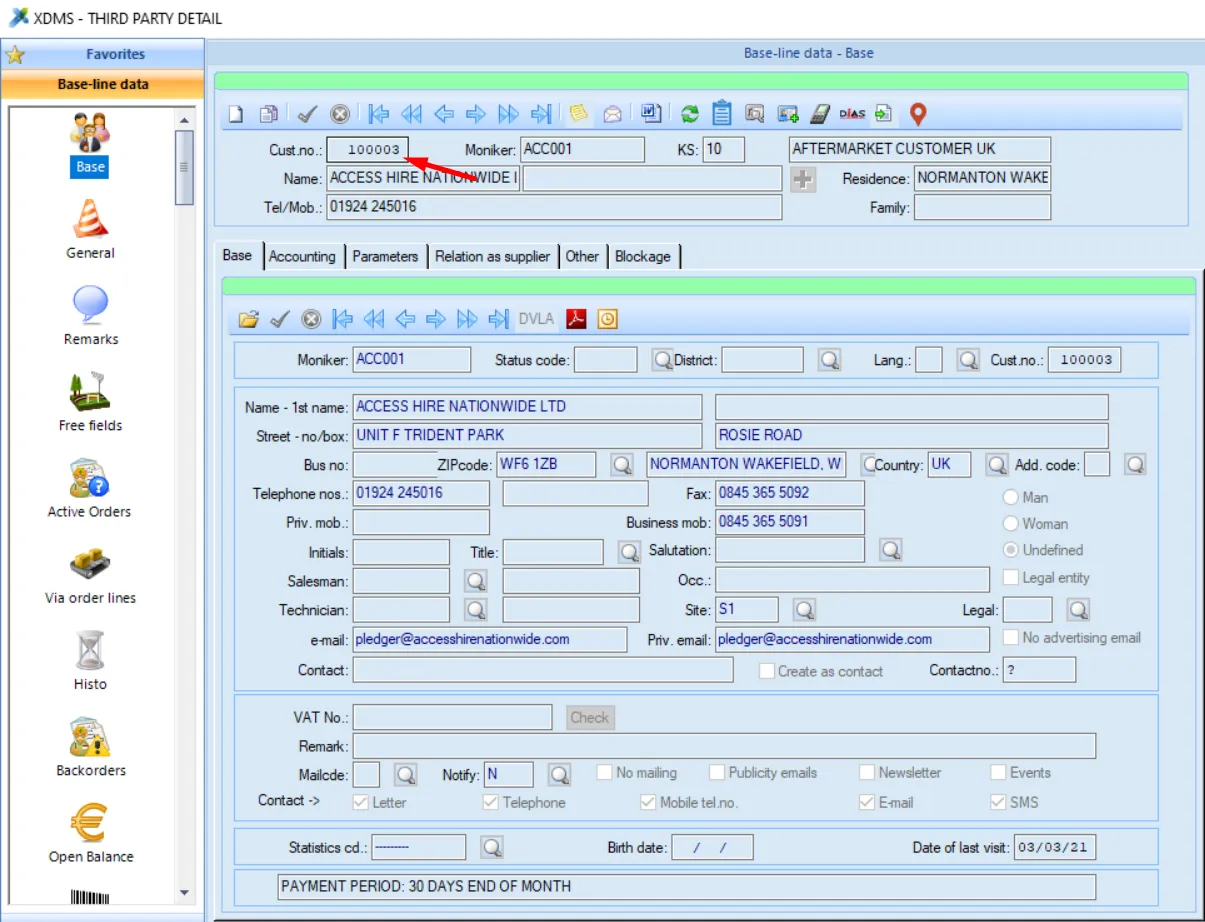Toggle the SMS contact checkbox
The height and width of the screenshot is (922, 1205).
(999, 802)
